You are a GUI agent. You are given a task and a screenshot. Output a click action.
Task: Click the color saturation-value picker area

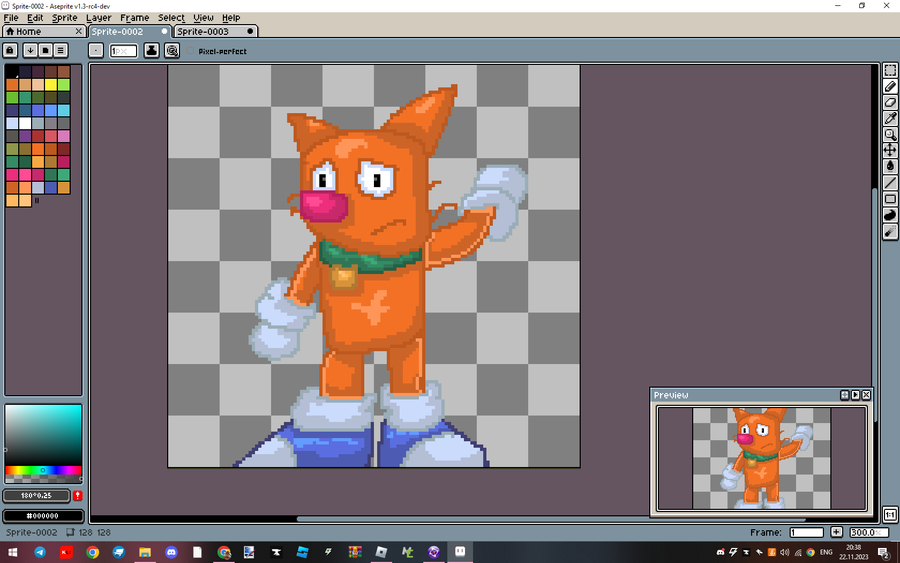(43, 434)
